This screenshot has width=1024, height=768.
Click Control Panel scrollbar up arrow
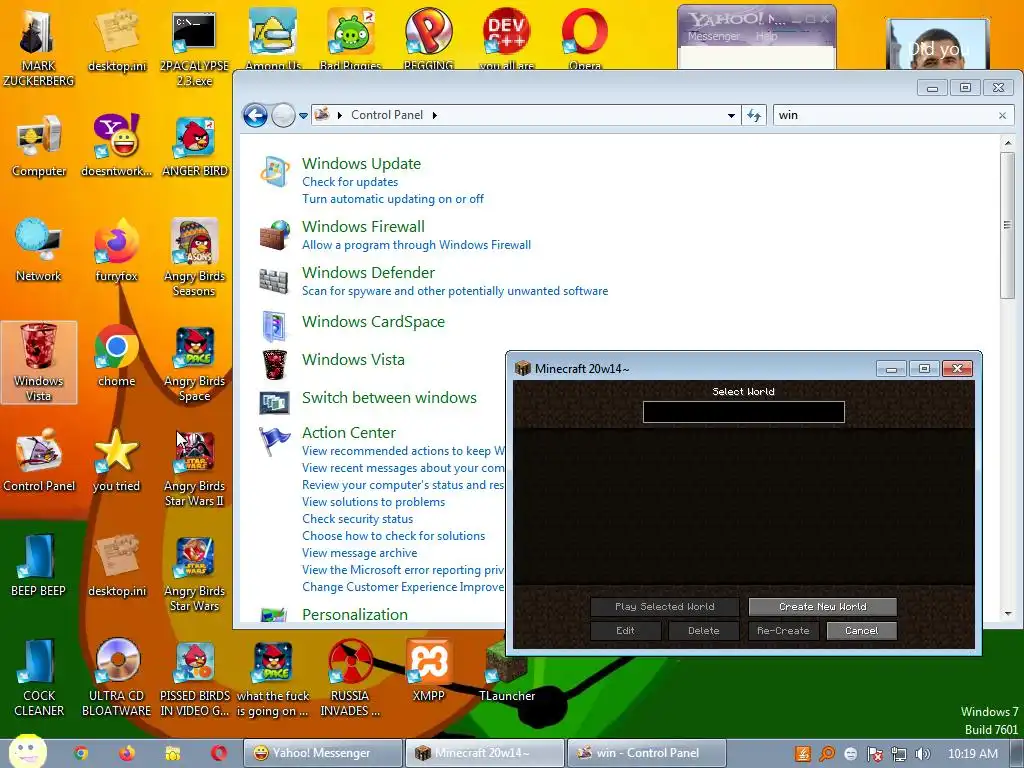coord(1008,142)
